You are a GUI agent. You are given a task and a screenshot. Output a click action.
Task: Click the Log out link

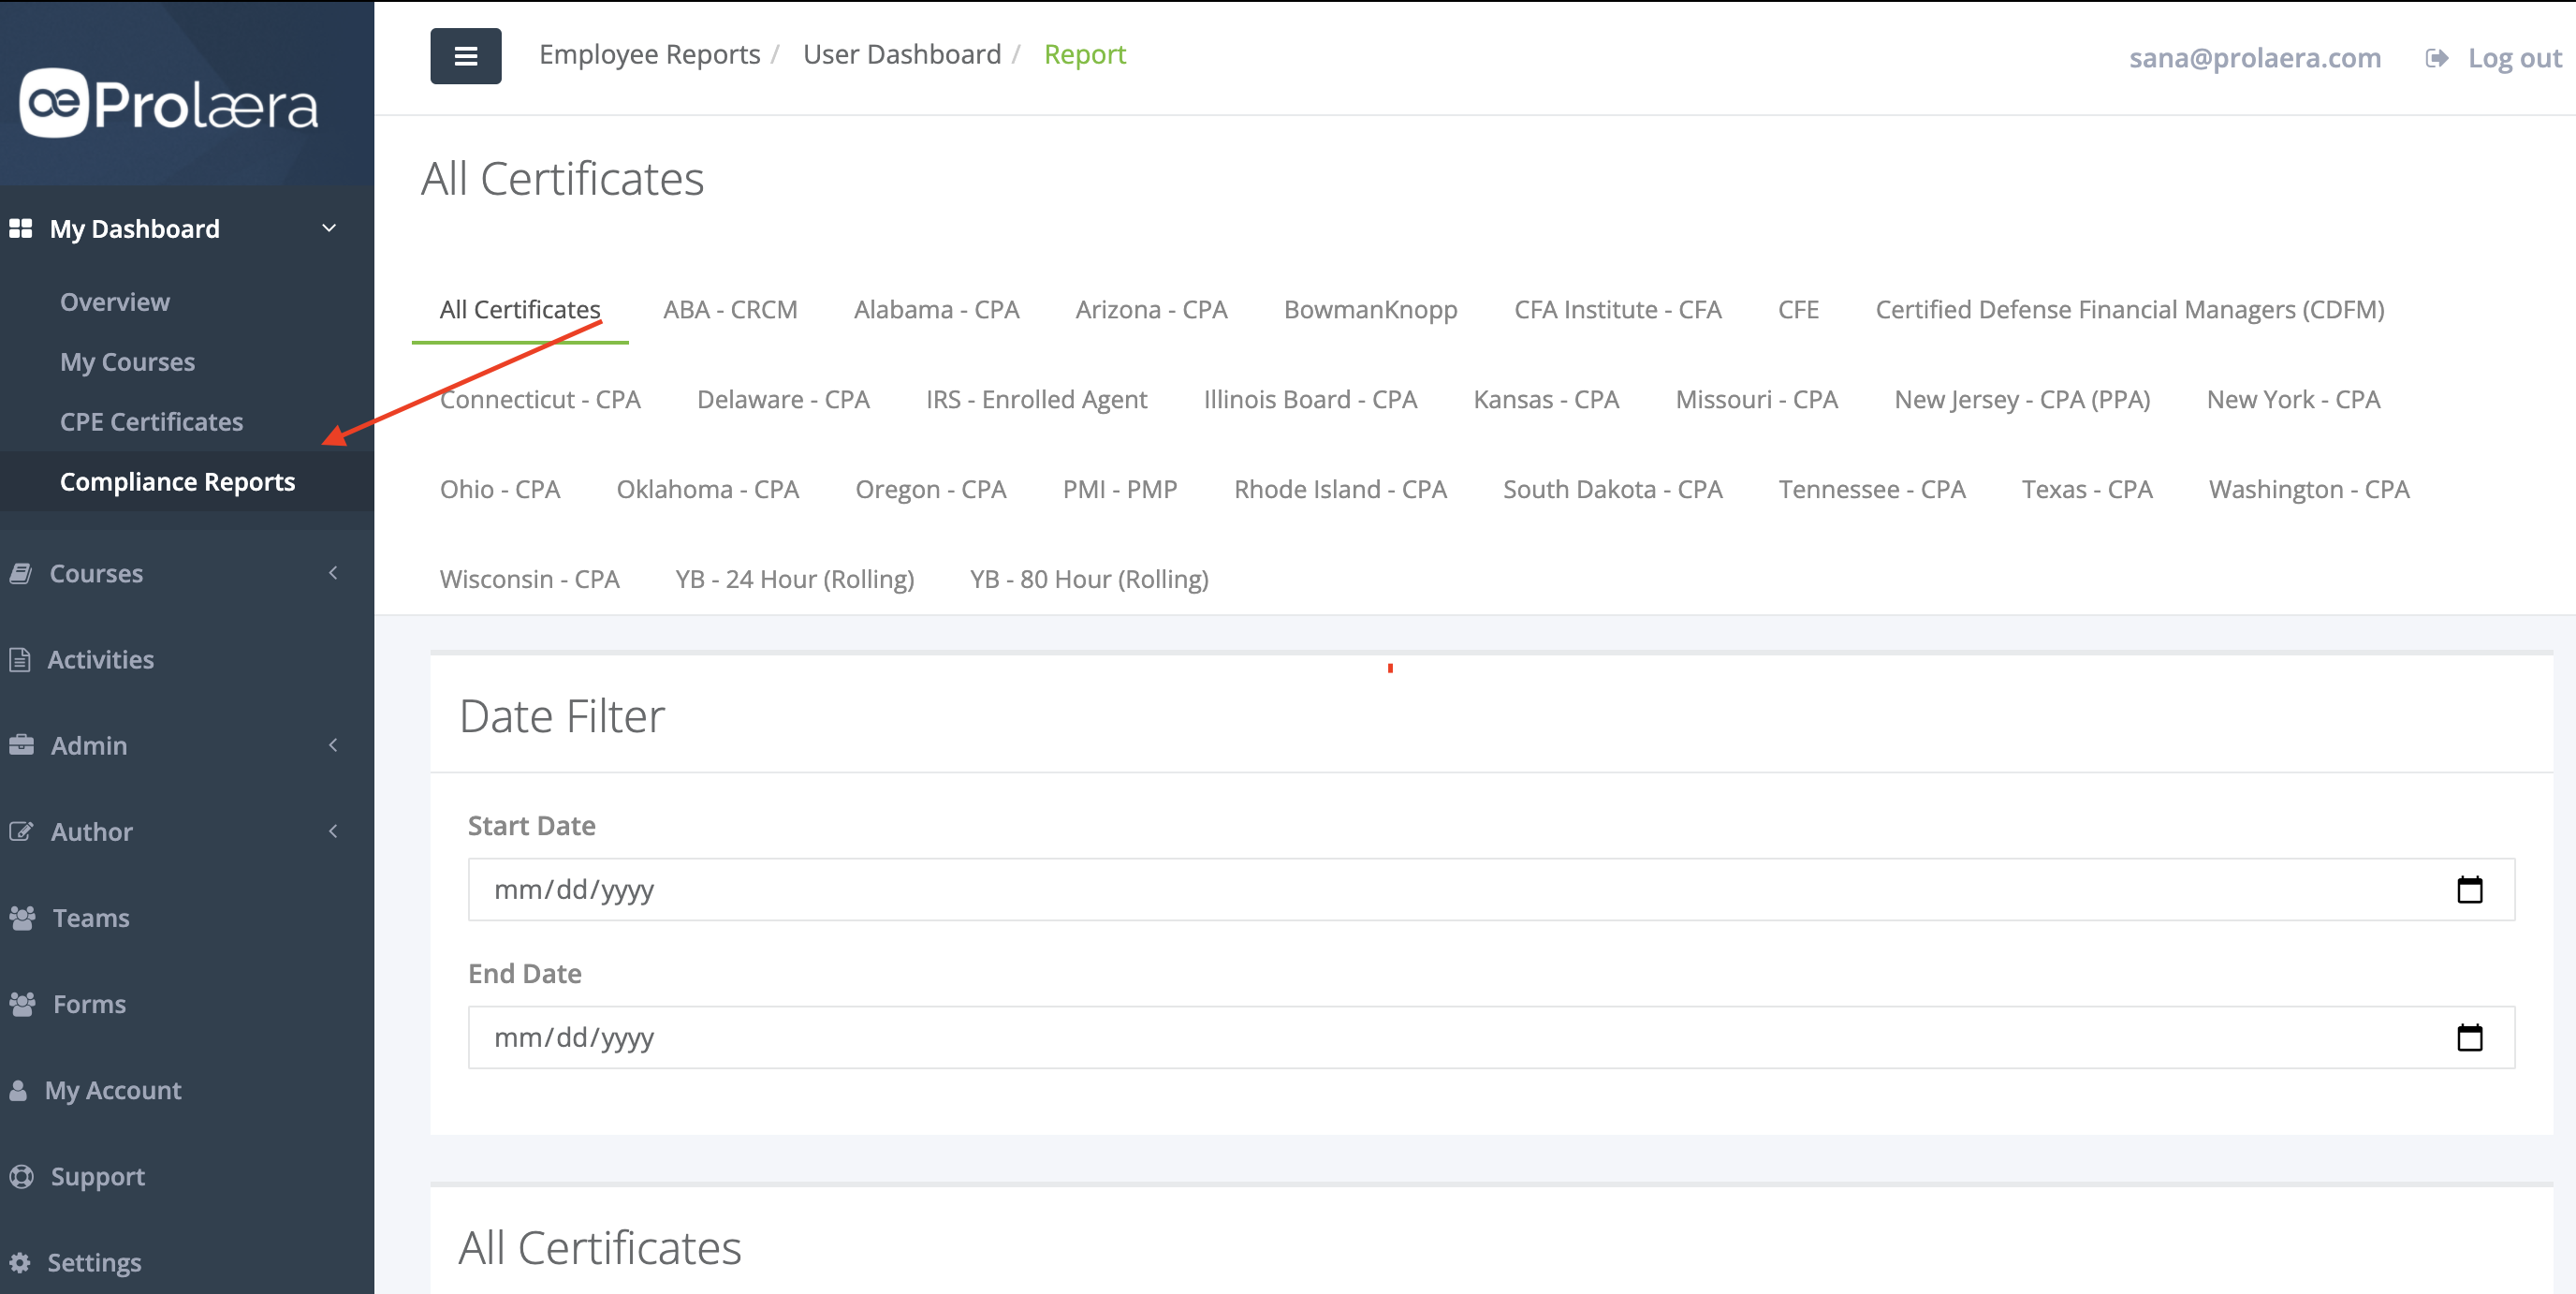point(2514,58)
